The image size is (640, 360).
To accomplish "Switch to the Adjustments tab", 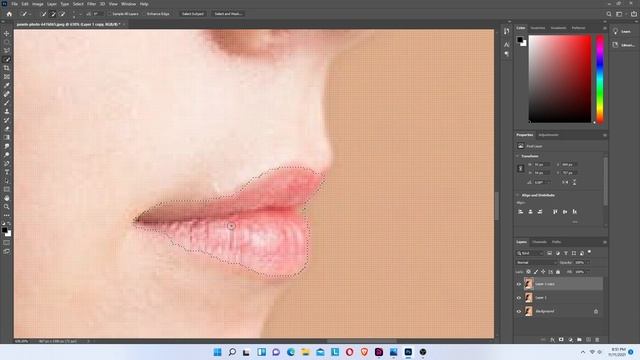I will point(548,135).
